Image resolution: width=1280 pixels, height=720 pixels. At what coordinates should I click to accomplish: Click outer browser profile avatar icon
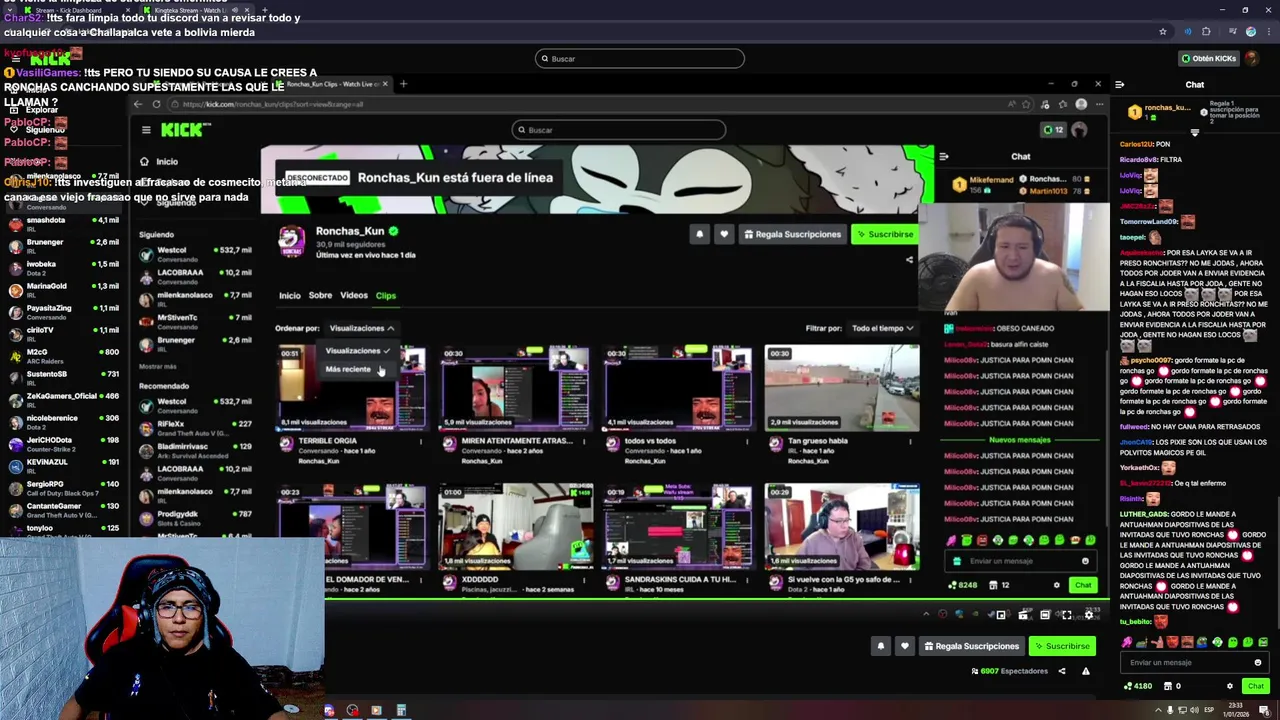pos(1250,32)
